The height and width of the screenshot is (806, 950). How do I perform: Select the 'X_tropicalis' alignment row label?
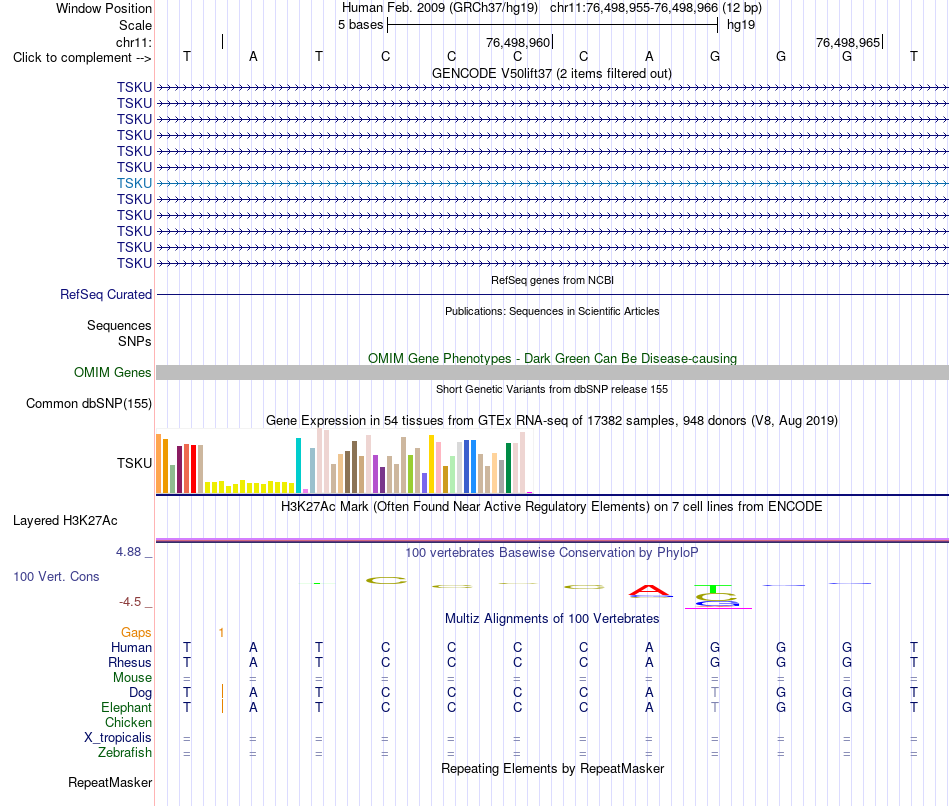point(118,738)
